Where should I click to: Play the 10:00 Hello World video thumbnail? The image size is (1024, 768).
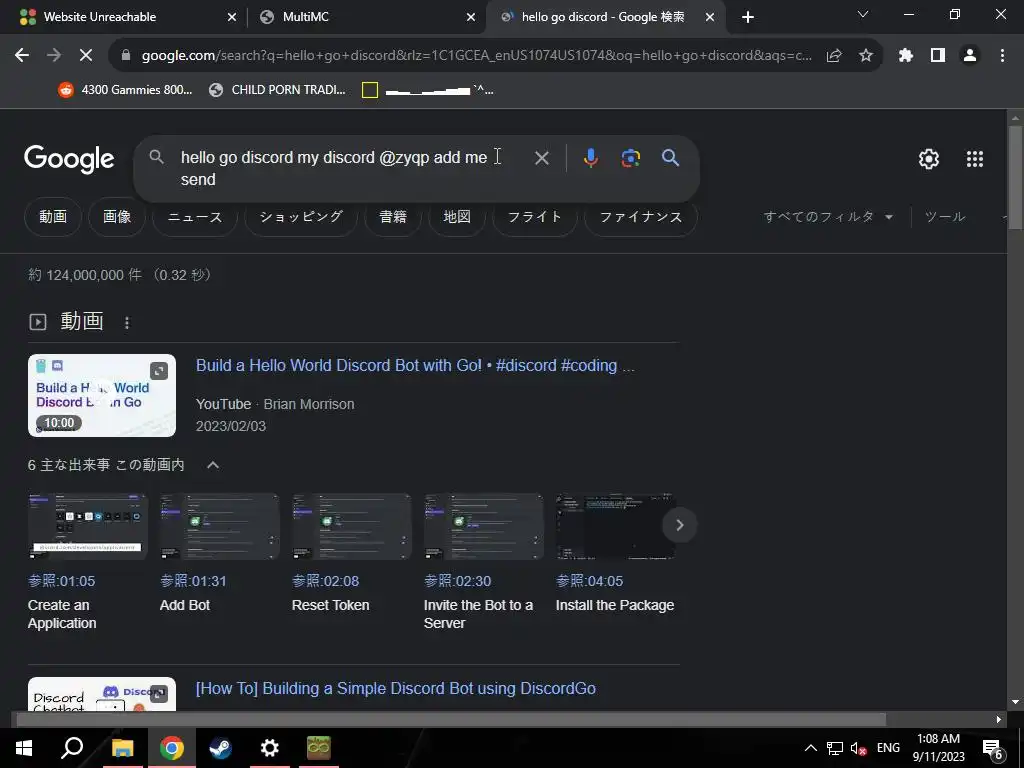(102, 396)
